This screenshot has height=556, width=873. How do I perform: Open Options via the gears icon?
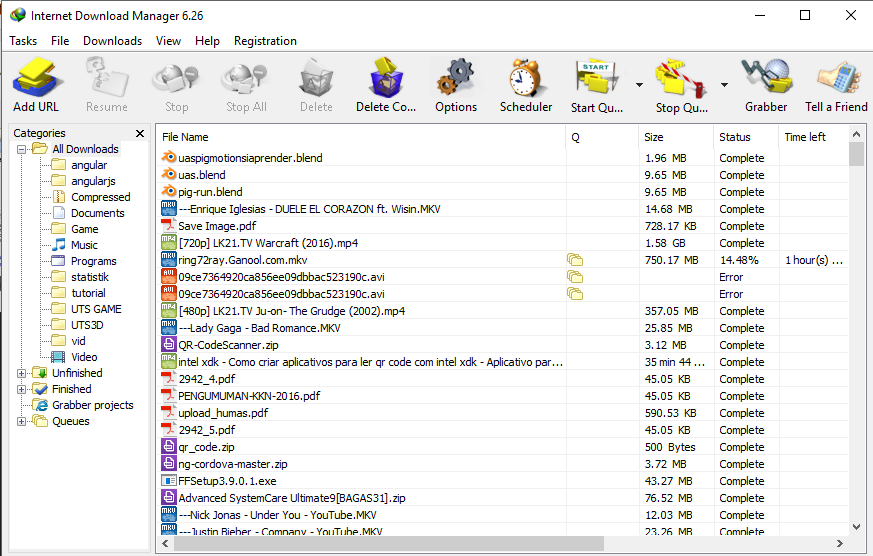[x=455, y=78]
